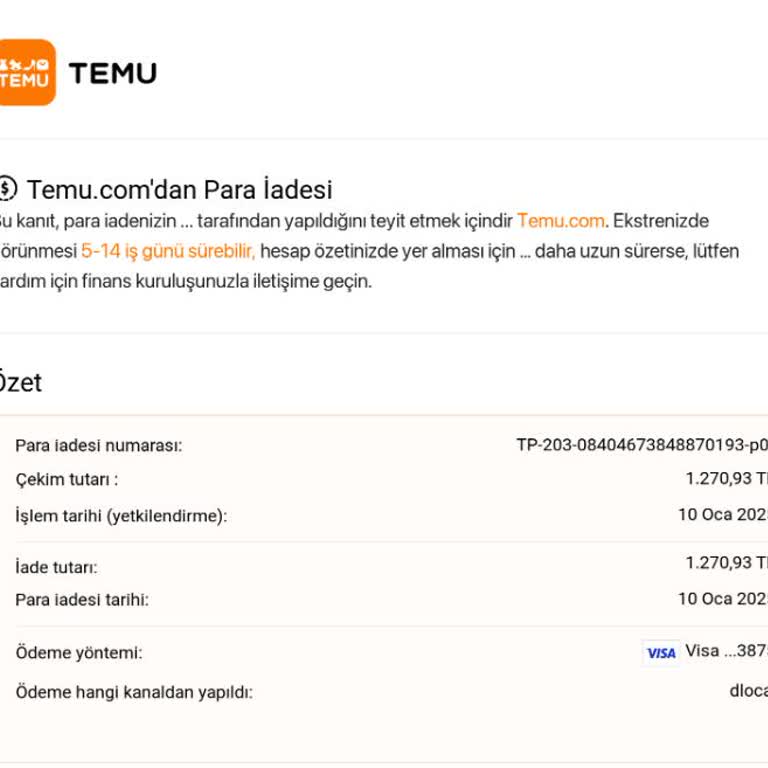Viewport: 768px width, 768px height.
Task: Click the TEMU wordmark text
Action: (112, 73)
